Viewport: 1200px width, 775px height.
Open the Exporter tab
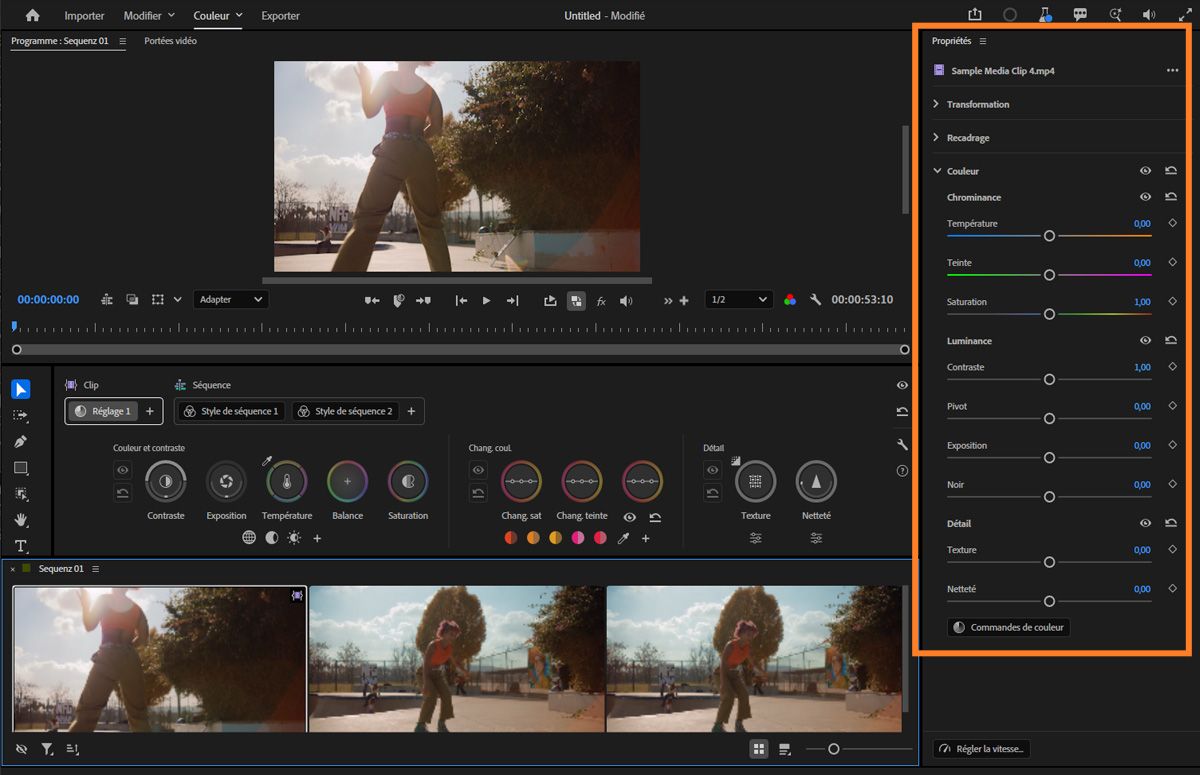[280, 16]
